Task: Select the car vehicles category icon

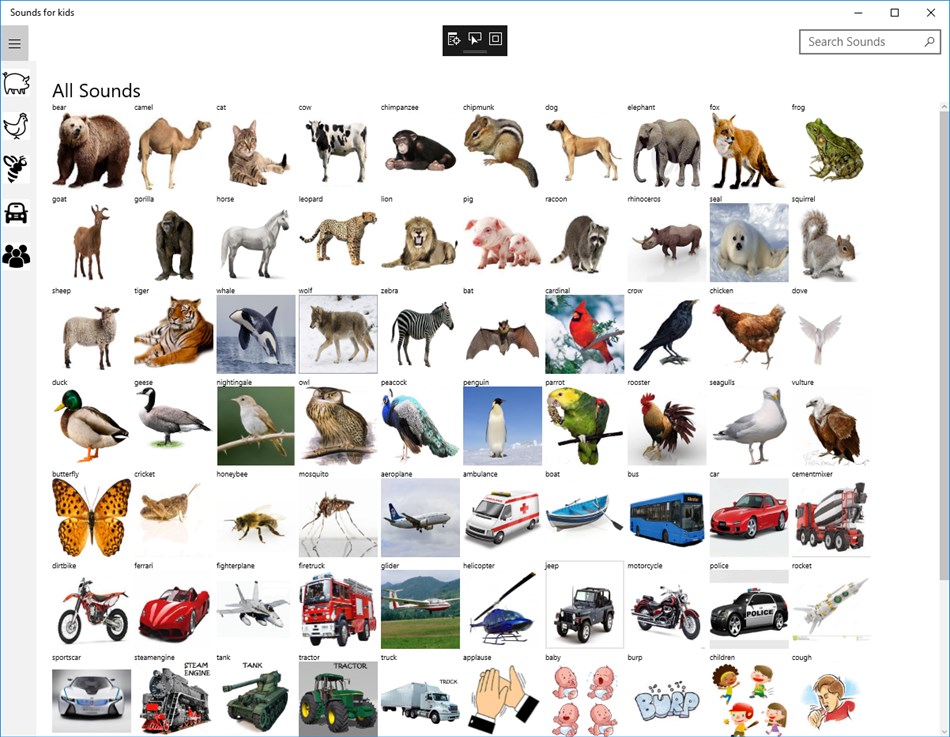Action: [16, 213]
